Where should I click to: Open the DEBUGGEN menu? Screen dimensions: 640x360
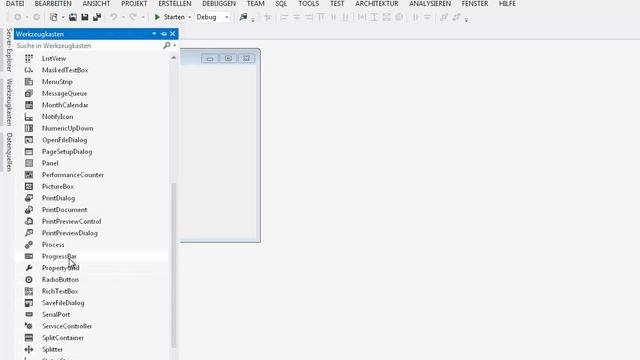(x=219, y=4)
